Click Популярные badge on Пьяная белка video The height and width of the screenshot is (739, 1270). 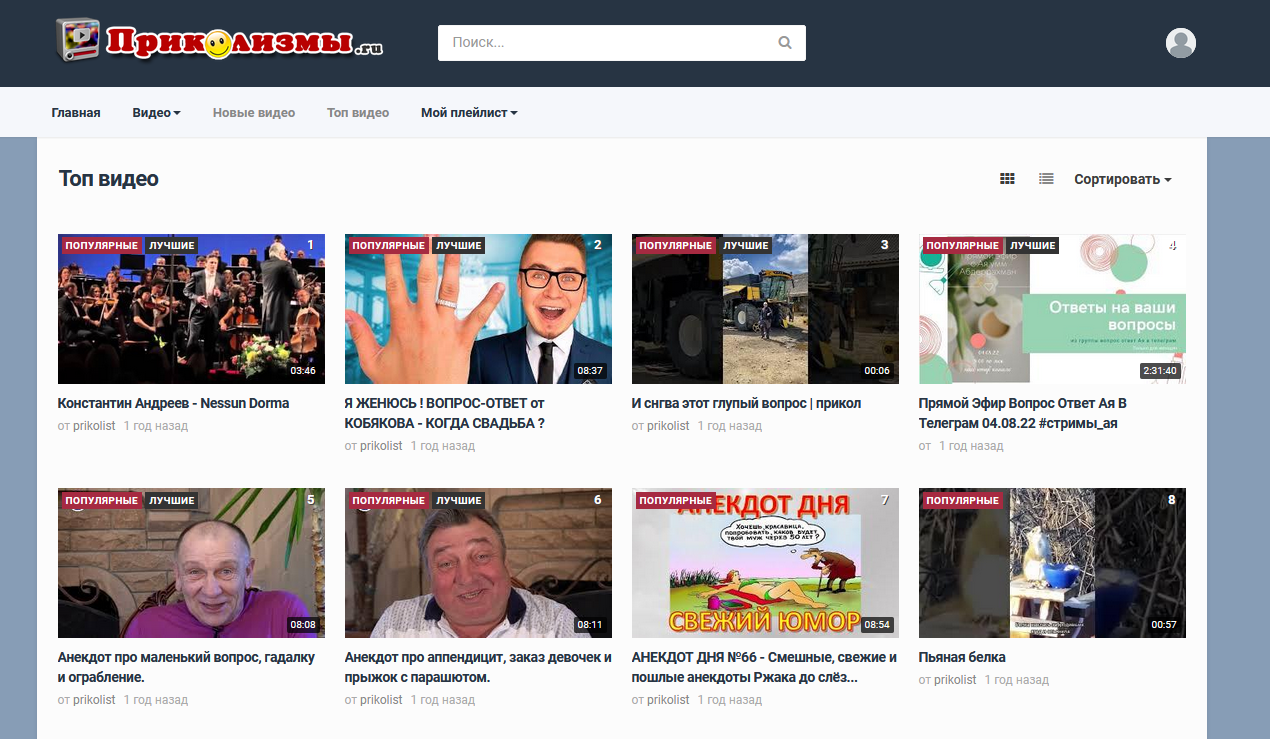961,499
